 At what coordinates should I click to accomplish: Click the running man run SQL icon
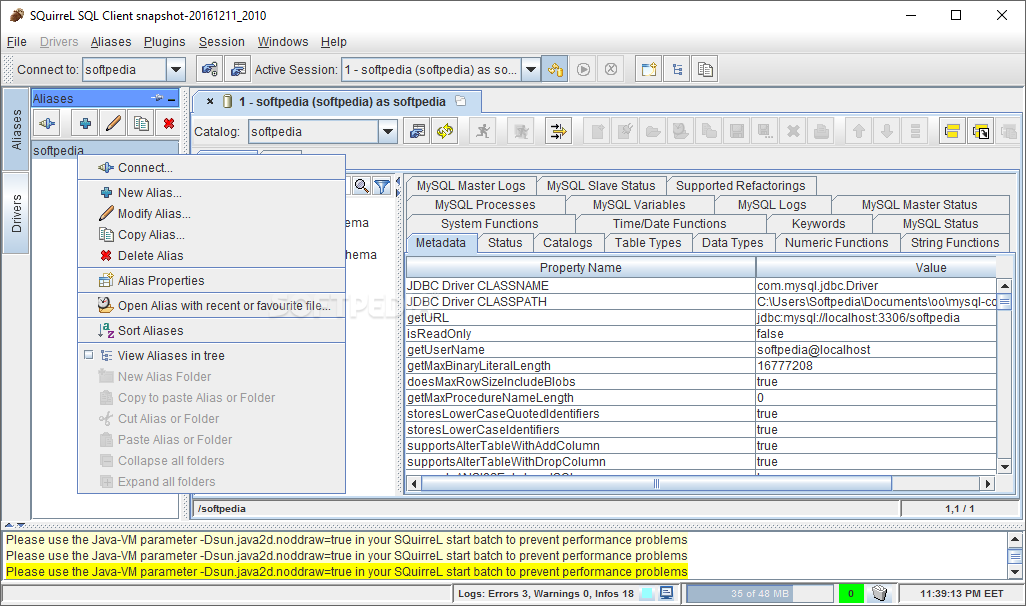(483, 132)
